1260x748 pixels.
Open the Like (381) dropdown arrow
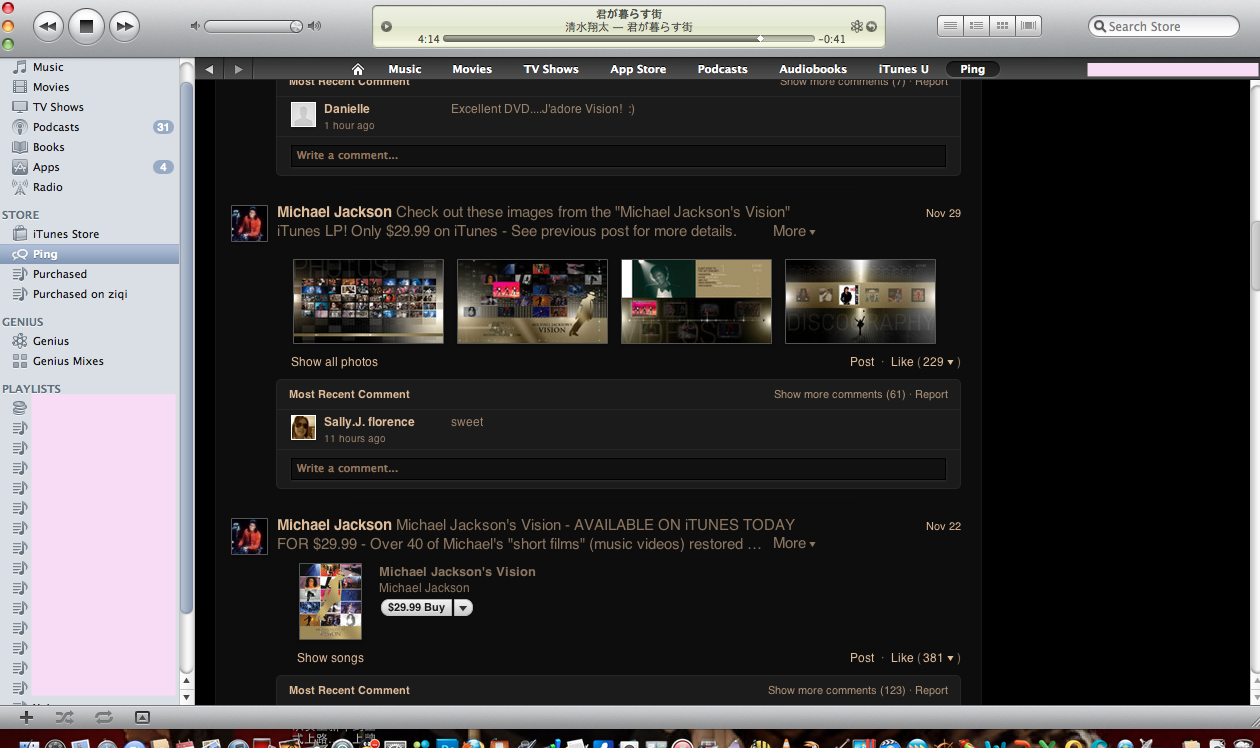(x=951, y=659)
